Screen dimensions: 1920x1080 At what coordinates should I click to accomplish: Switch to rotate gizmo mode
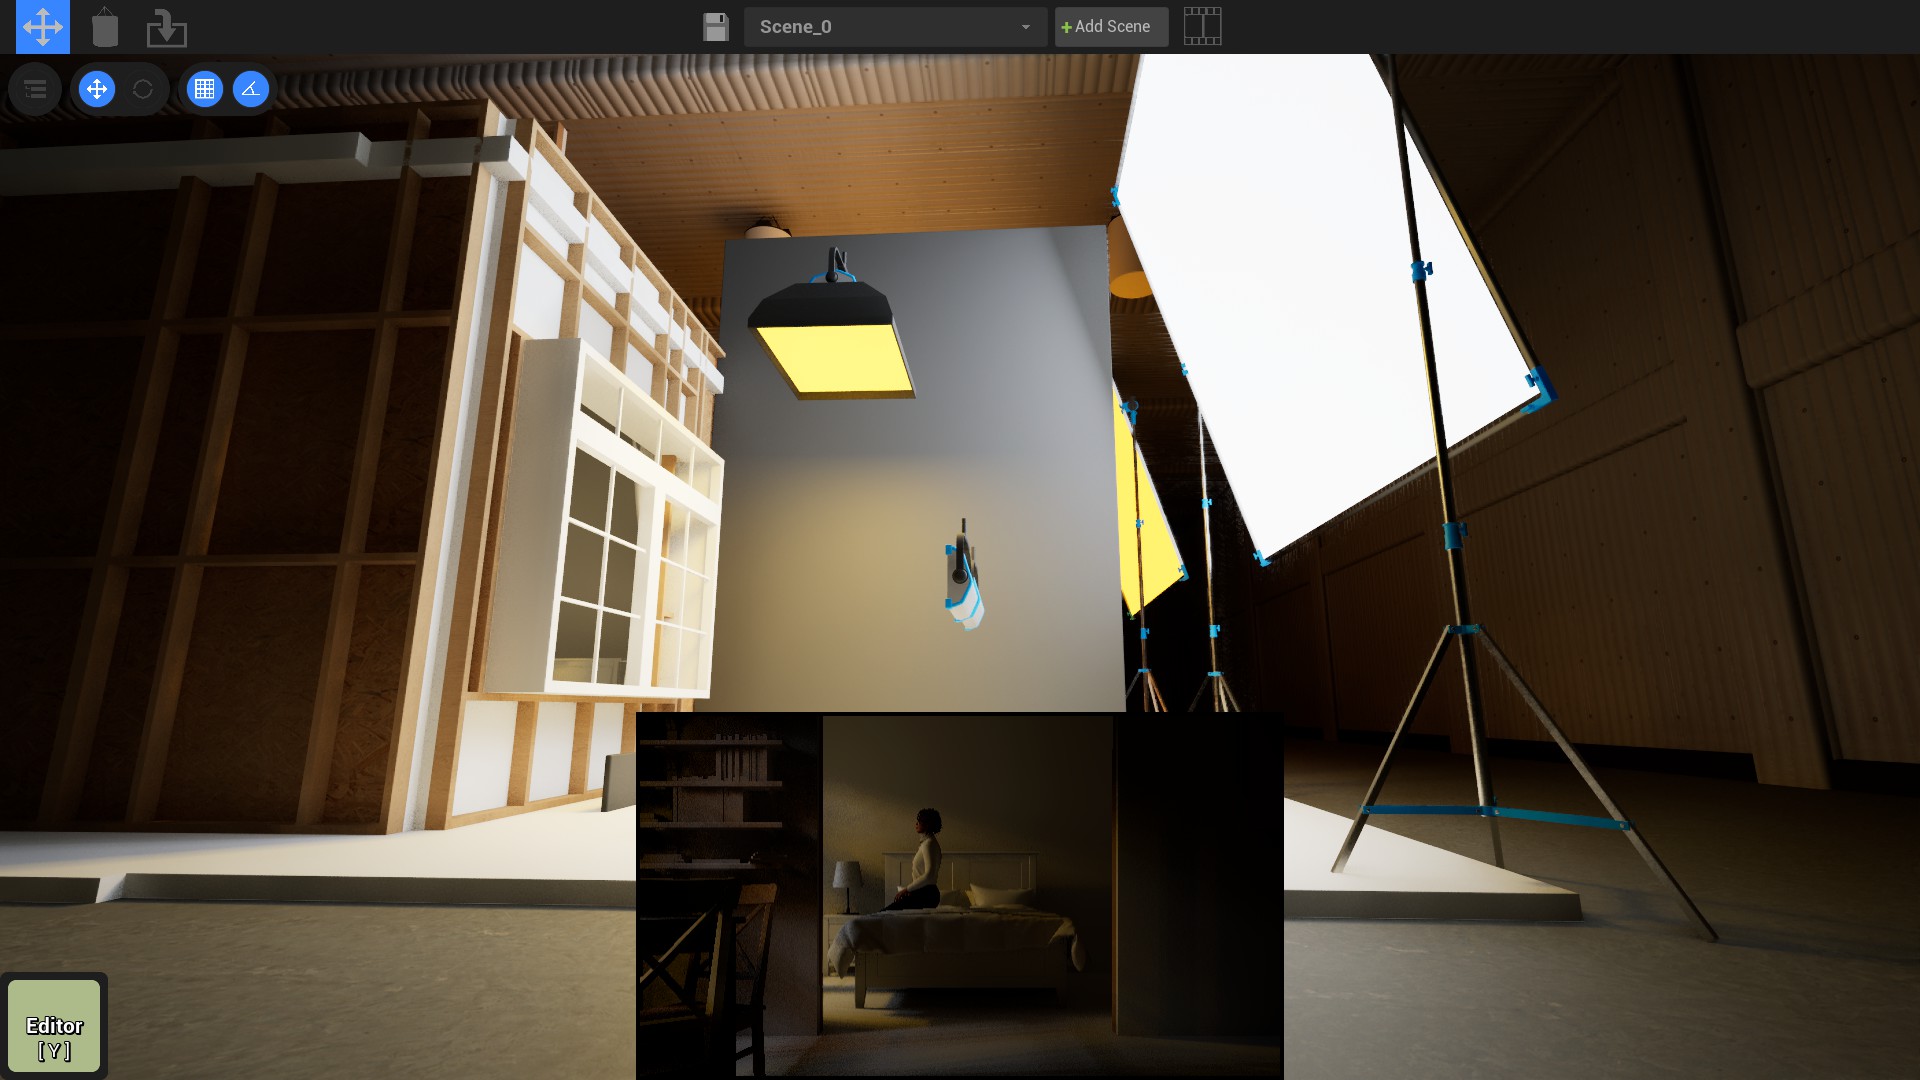pos(143,90)
